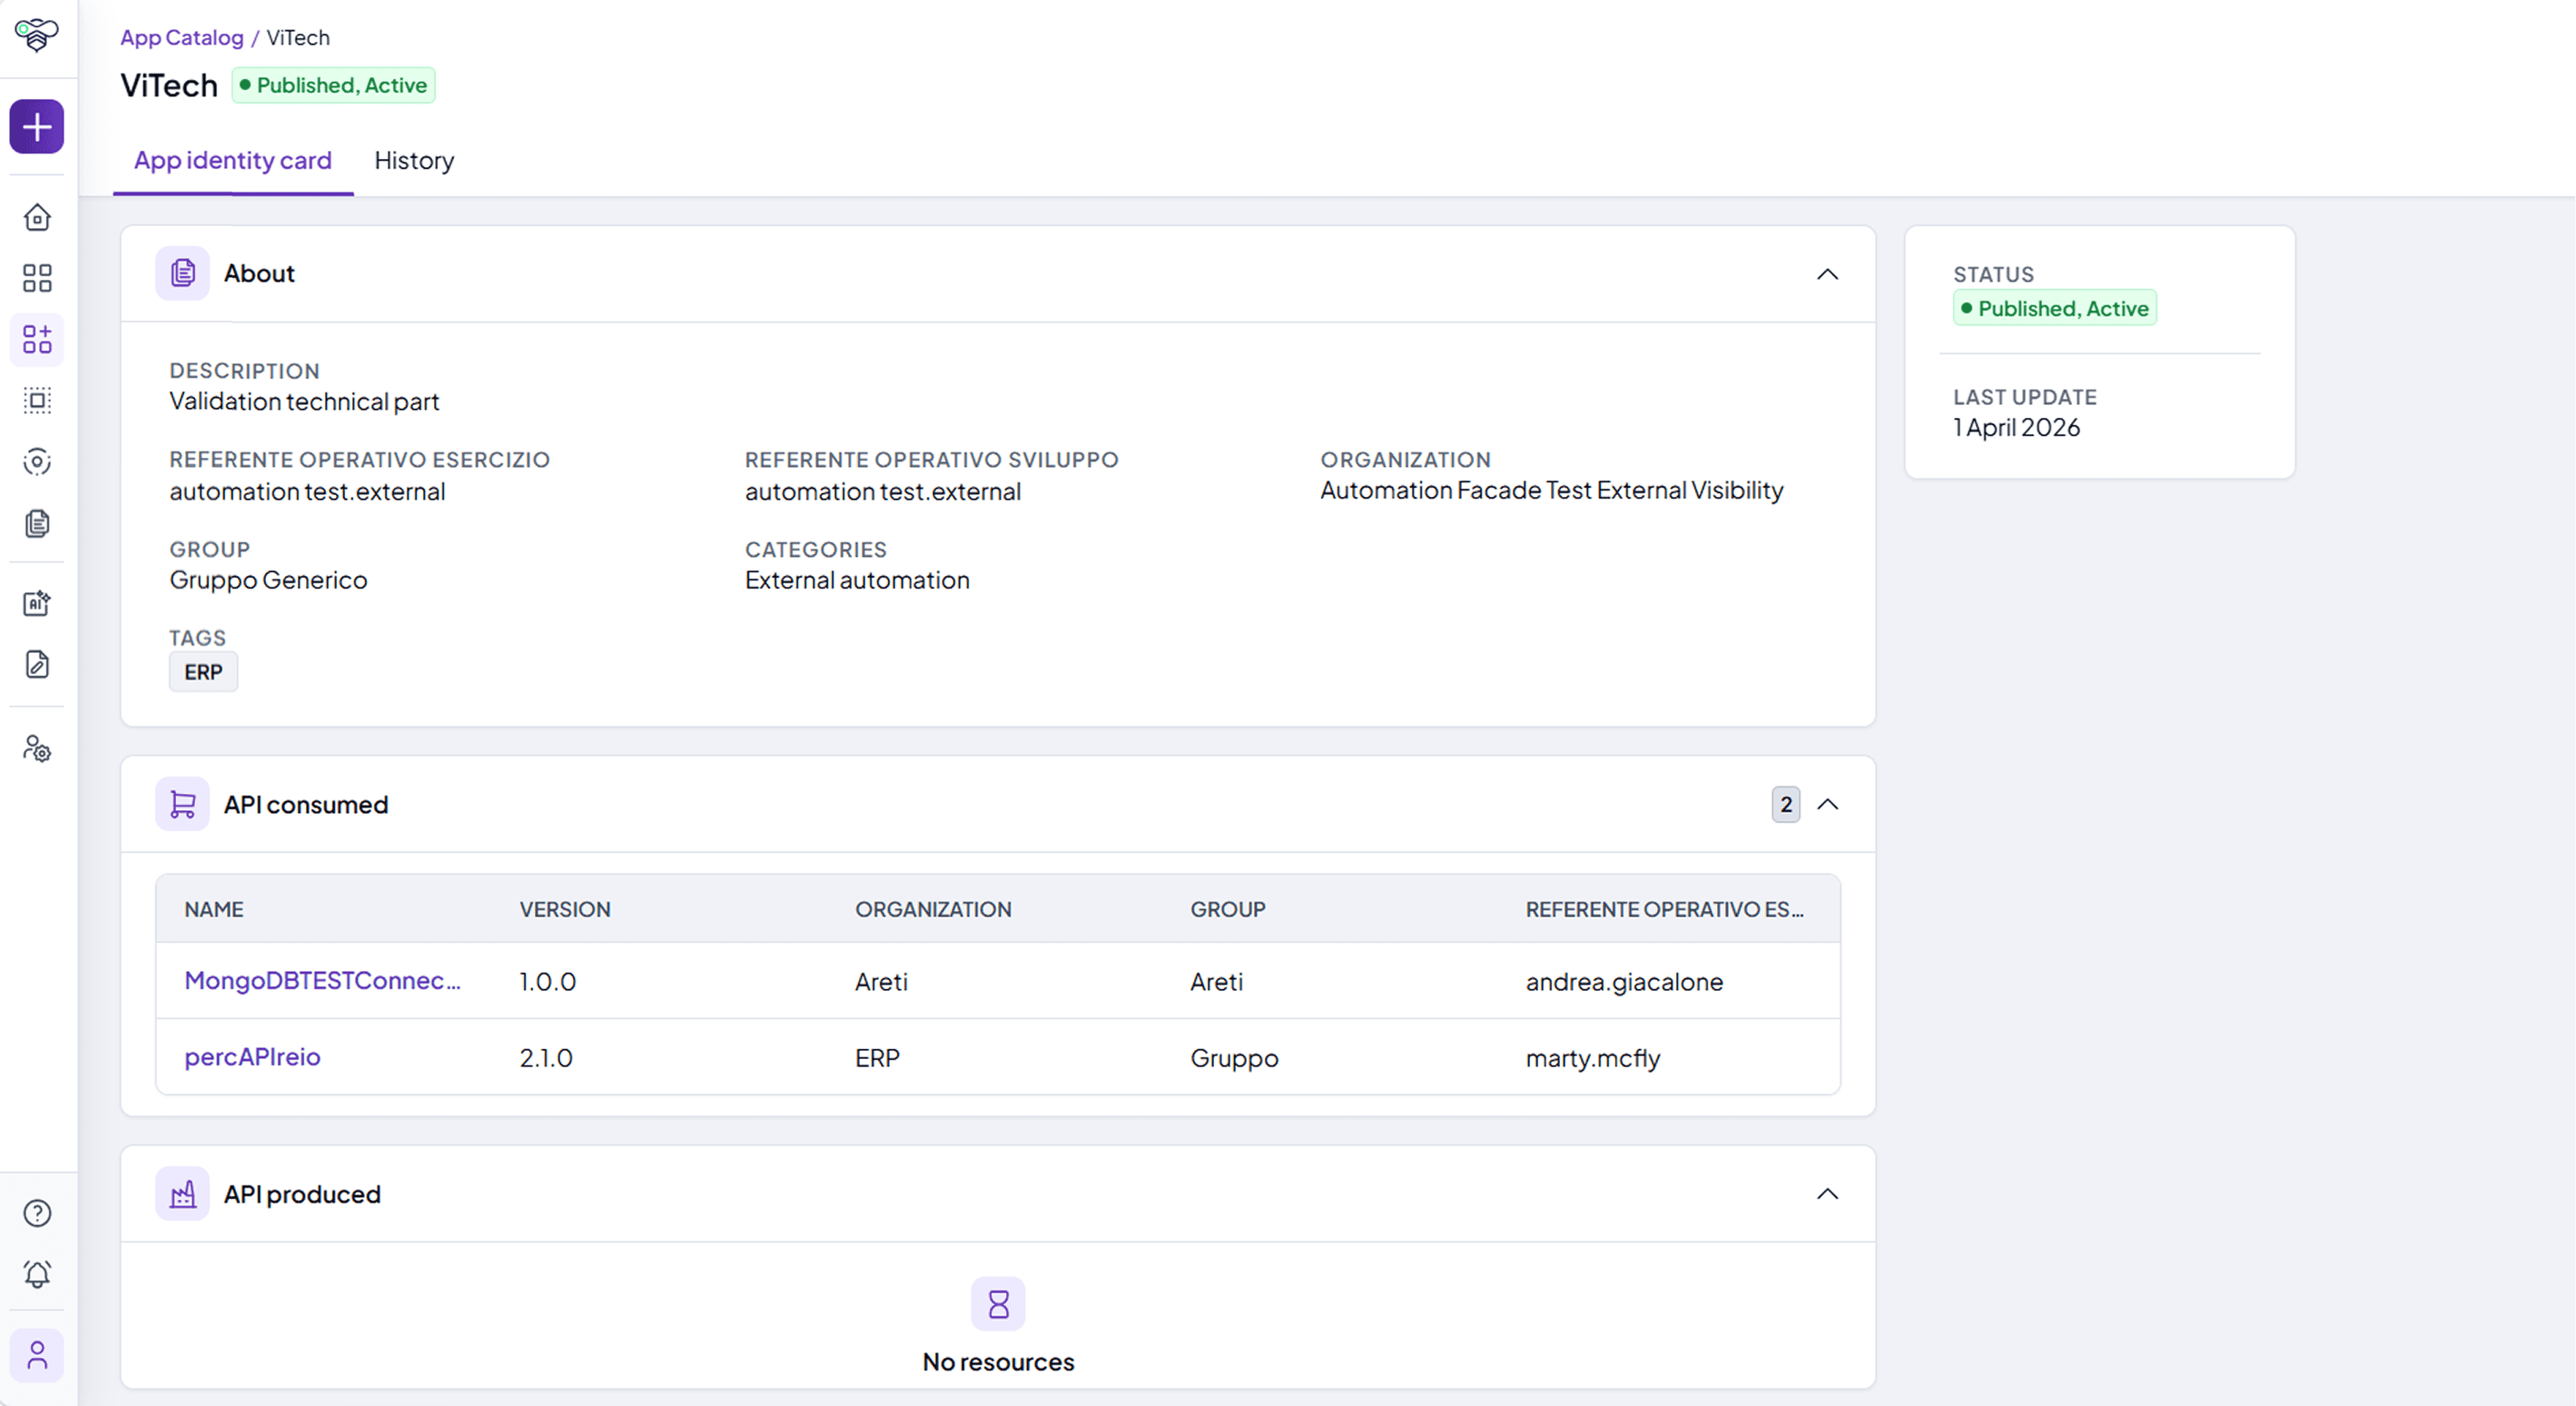Collapse the API consumed section chevron
This screenshot has height=1406, width=2576.
click(1827, 804)
